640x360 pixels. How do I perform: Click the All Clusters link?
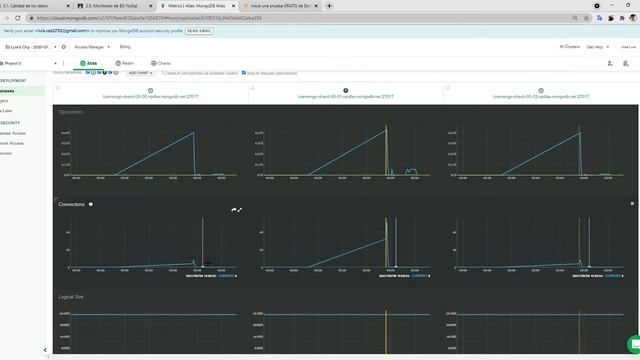tap(569, 47)
